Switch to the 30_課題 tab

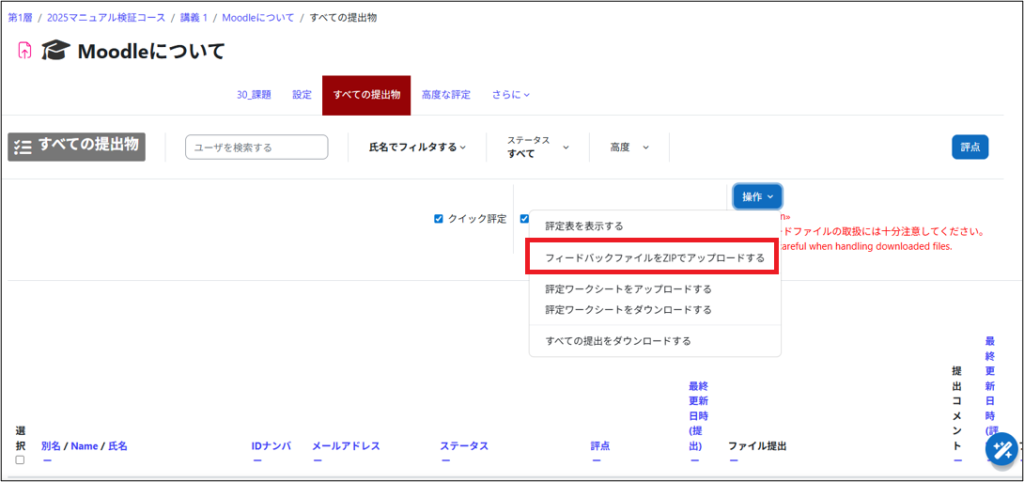tap(254, 95)
